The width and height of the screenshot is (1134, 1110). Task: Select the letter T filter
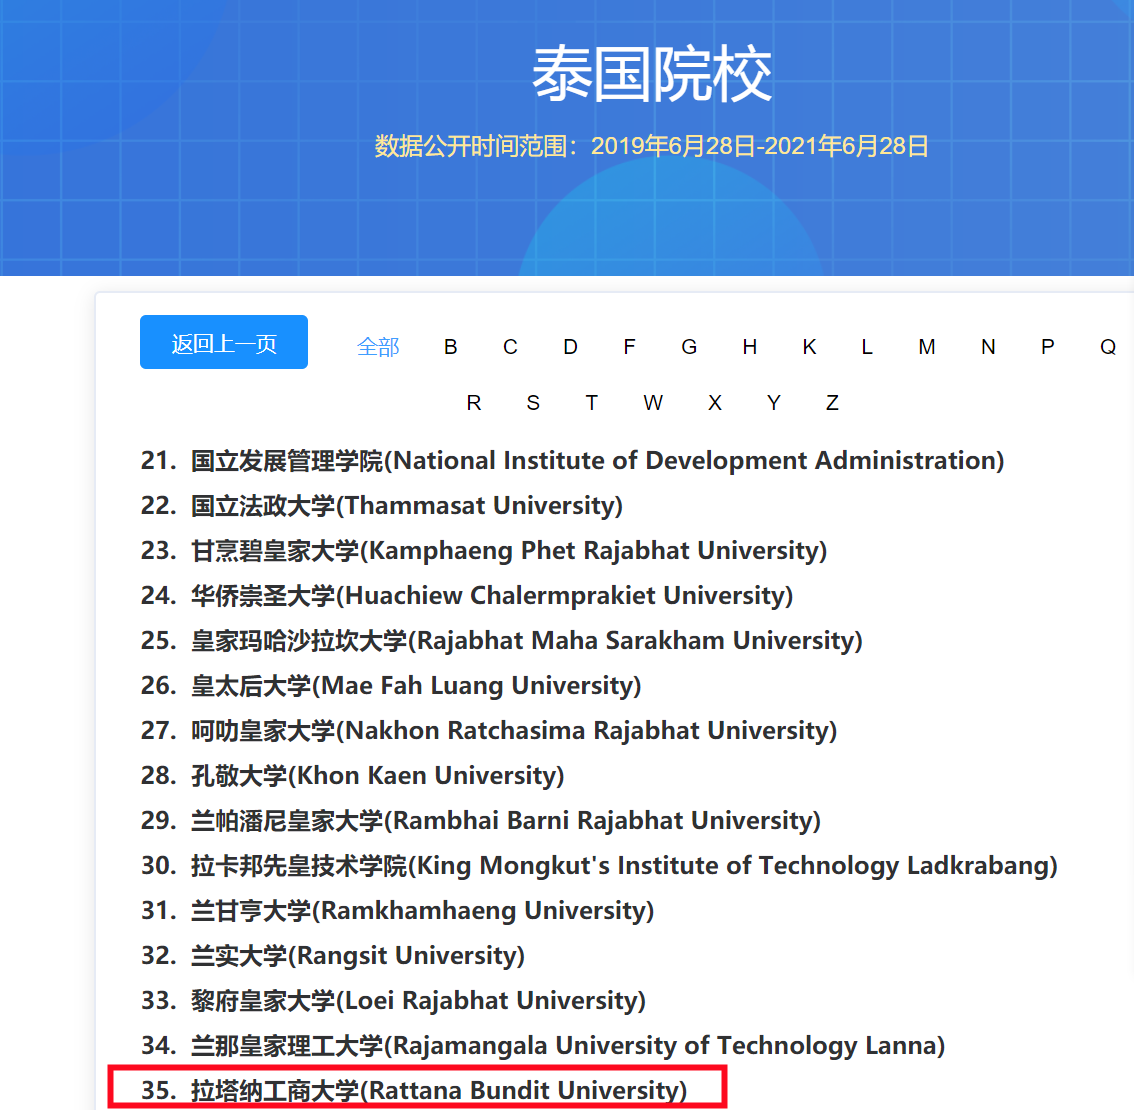(592, 403)
